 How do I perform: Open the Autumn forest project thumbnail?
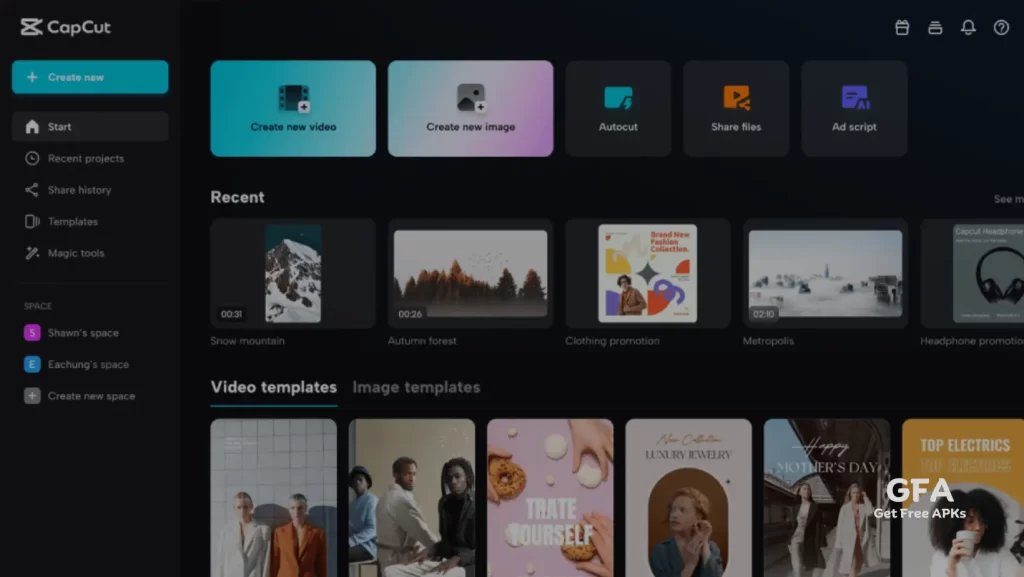(470, 273)
